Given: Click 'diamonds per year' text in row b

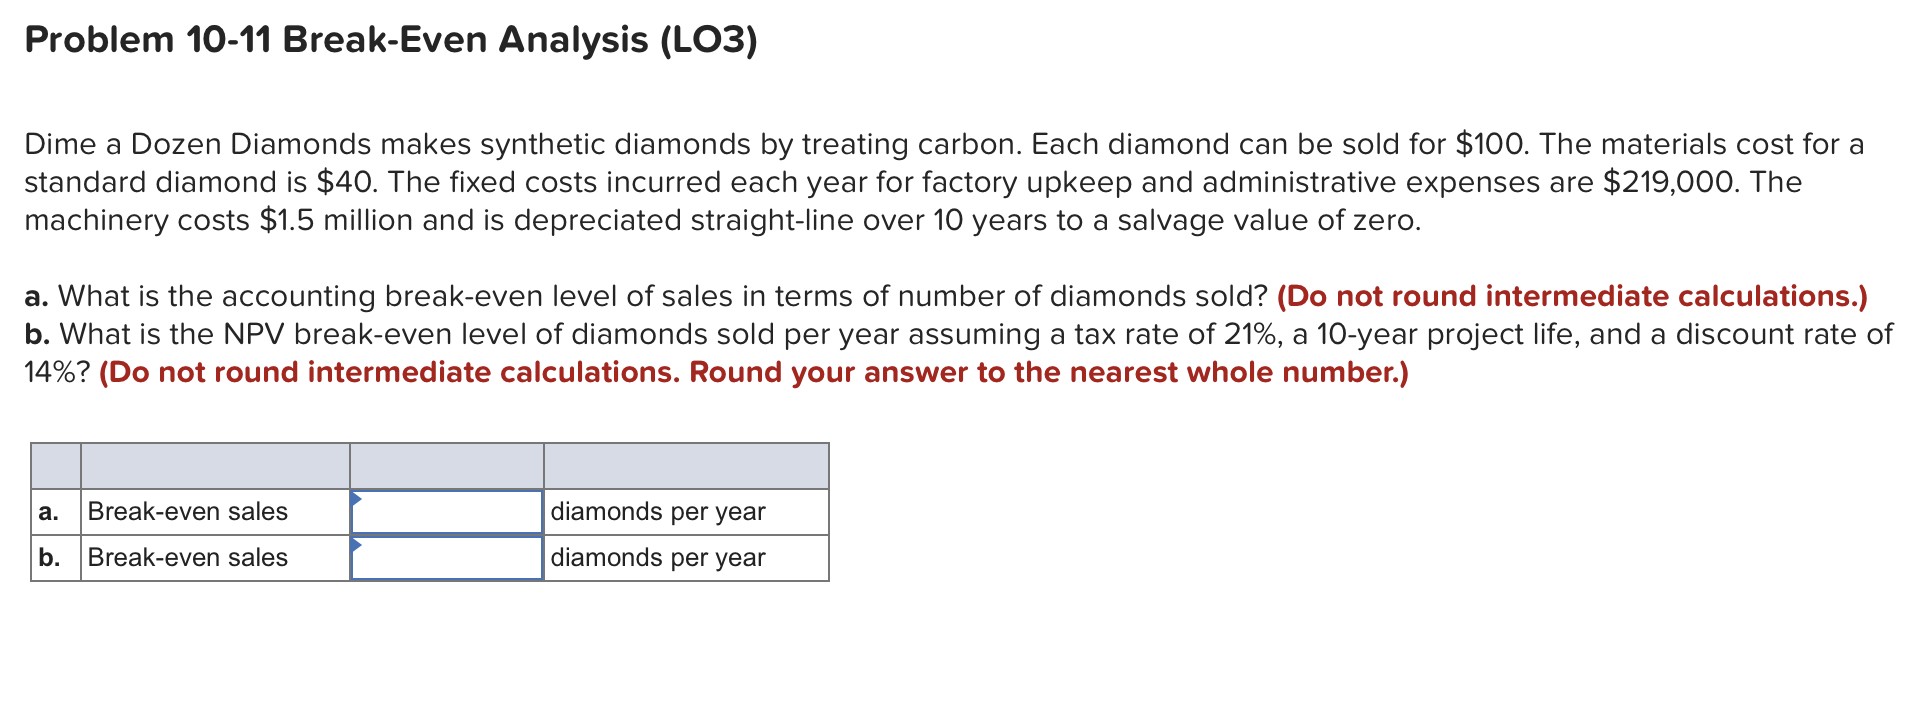Looking at the screenshot, I should pos(658,557).
